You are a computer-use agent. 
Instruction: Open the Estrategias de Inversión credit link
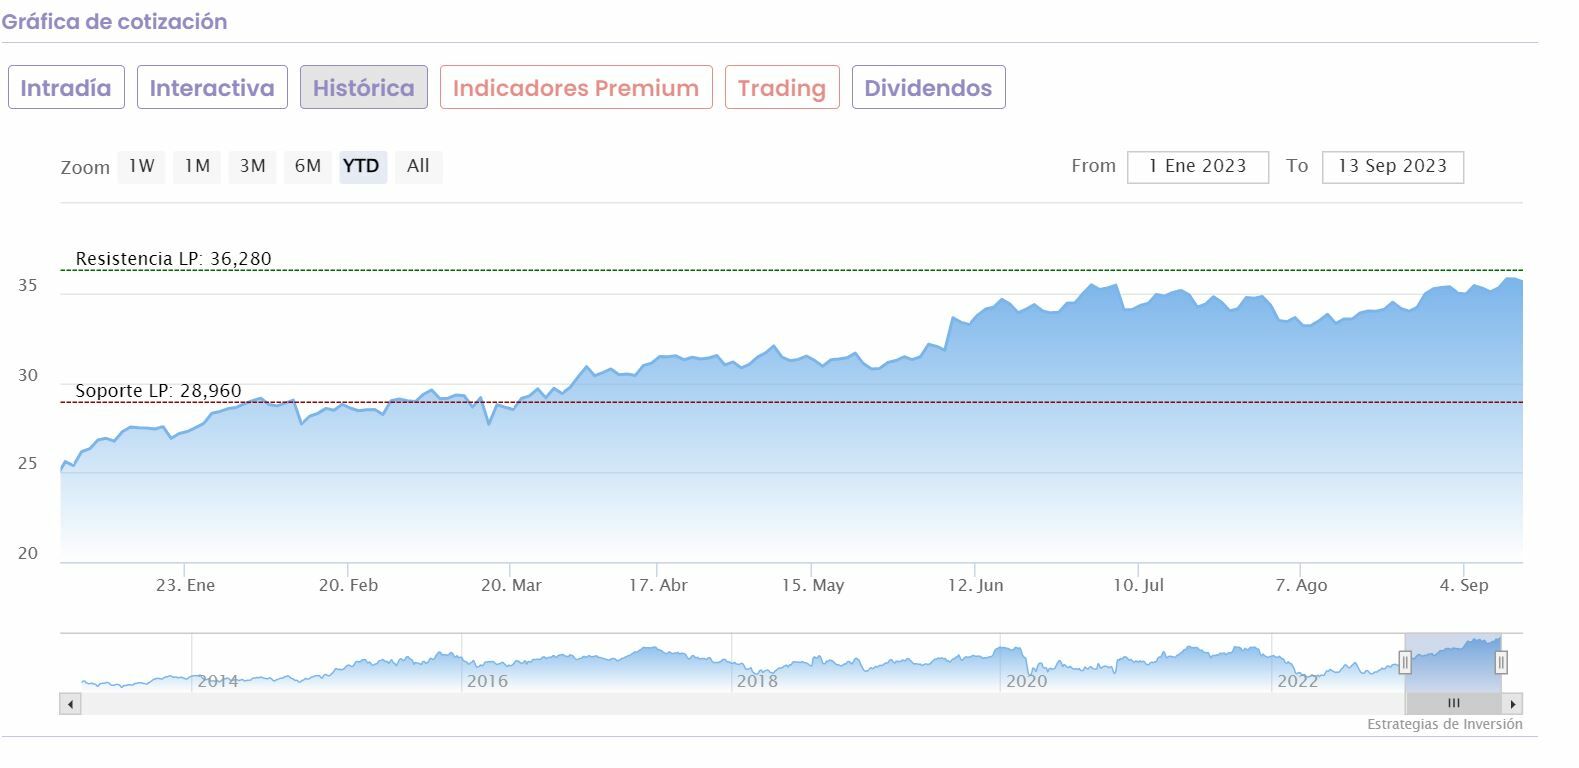(x=1445, y=724)
